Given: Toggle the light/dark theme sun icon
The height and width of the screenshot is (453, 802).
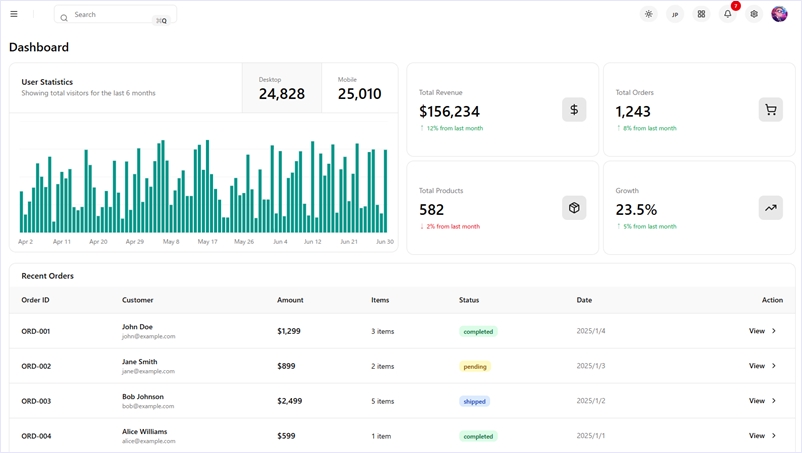Looking at the screenshot, I should pos(649,14).
